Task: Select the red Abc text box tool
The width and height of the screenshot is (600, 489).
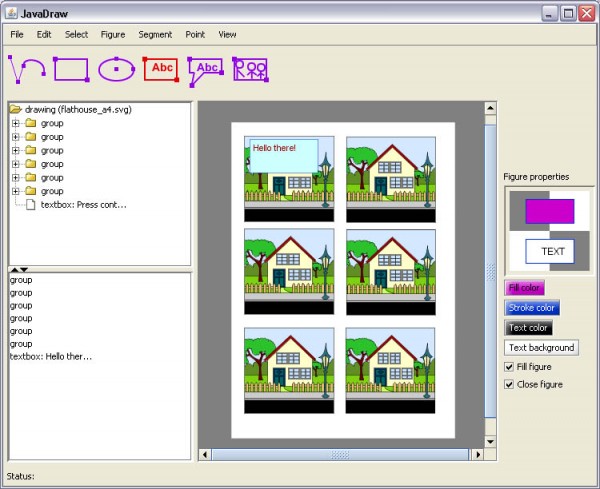Action: [161, 68]
